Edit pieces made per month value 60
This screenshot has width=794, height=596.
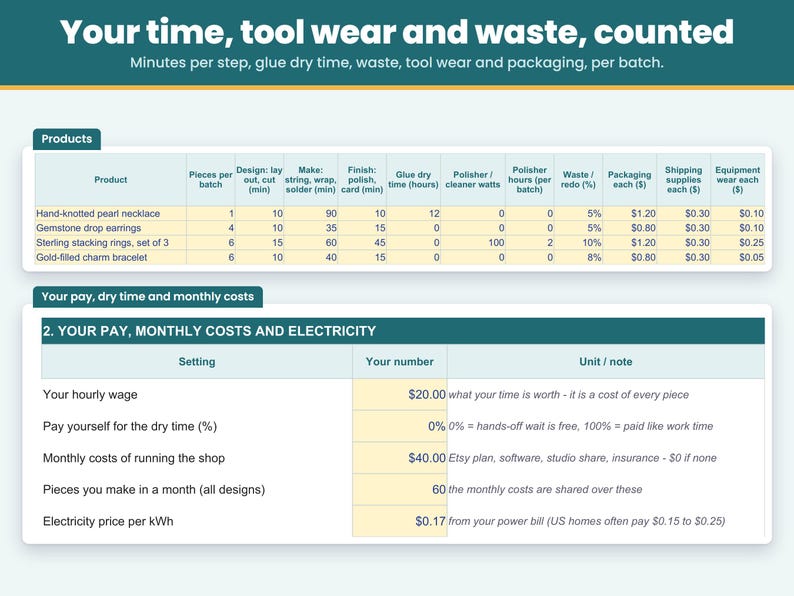pyautogui.click(x=400, y=490)
